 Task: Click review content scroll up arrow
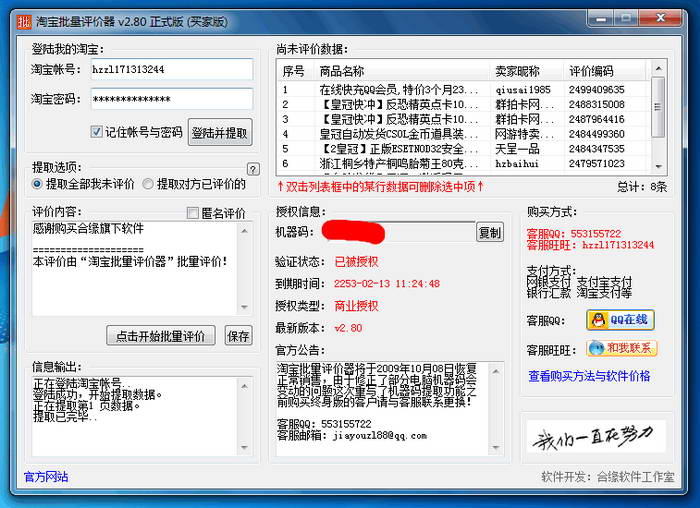244,230
